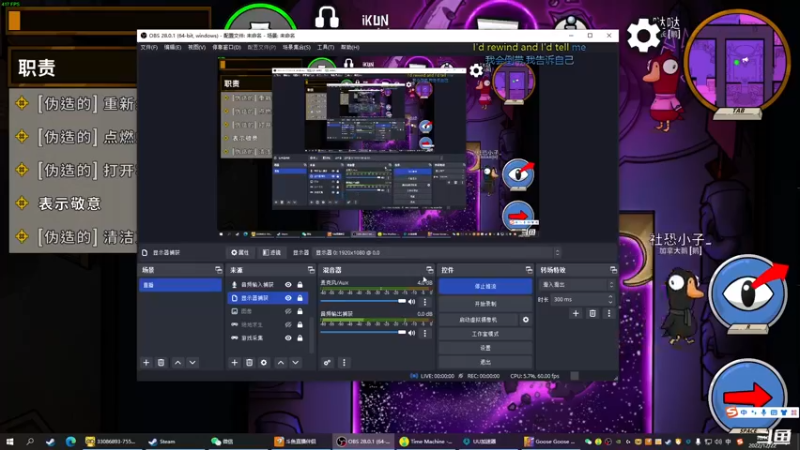This screenshot has width=800, height=450.
Task: Open transition properties dots in 转场特效 panel
Action: (x=609, y=313)
